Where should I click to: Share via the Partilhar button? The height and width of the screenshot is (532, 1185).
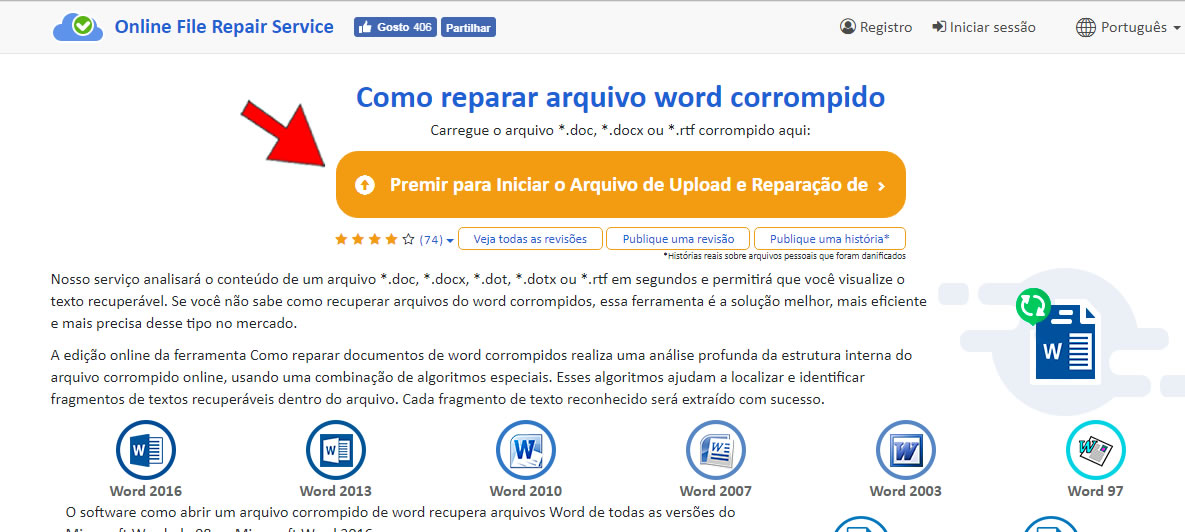pyautogui.click(x=469, y=28)
